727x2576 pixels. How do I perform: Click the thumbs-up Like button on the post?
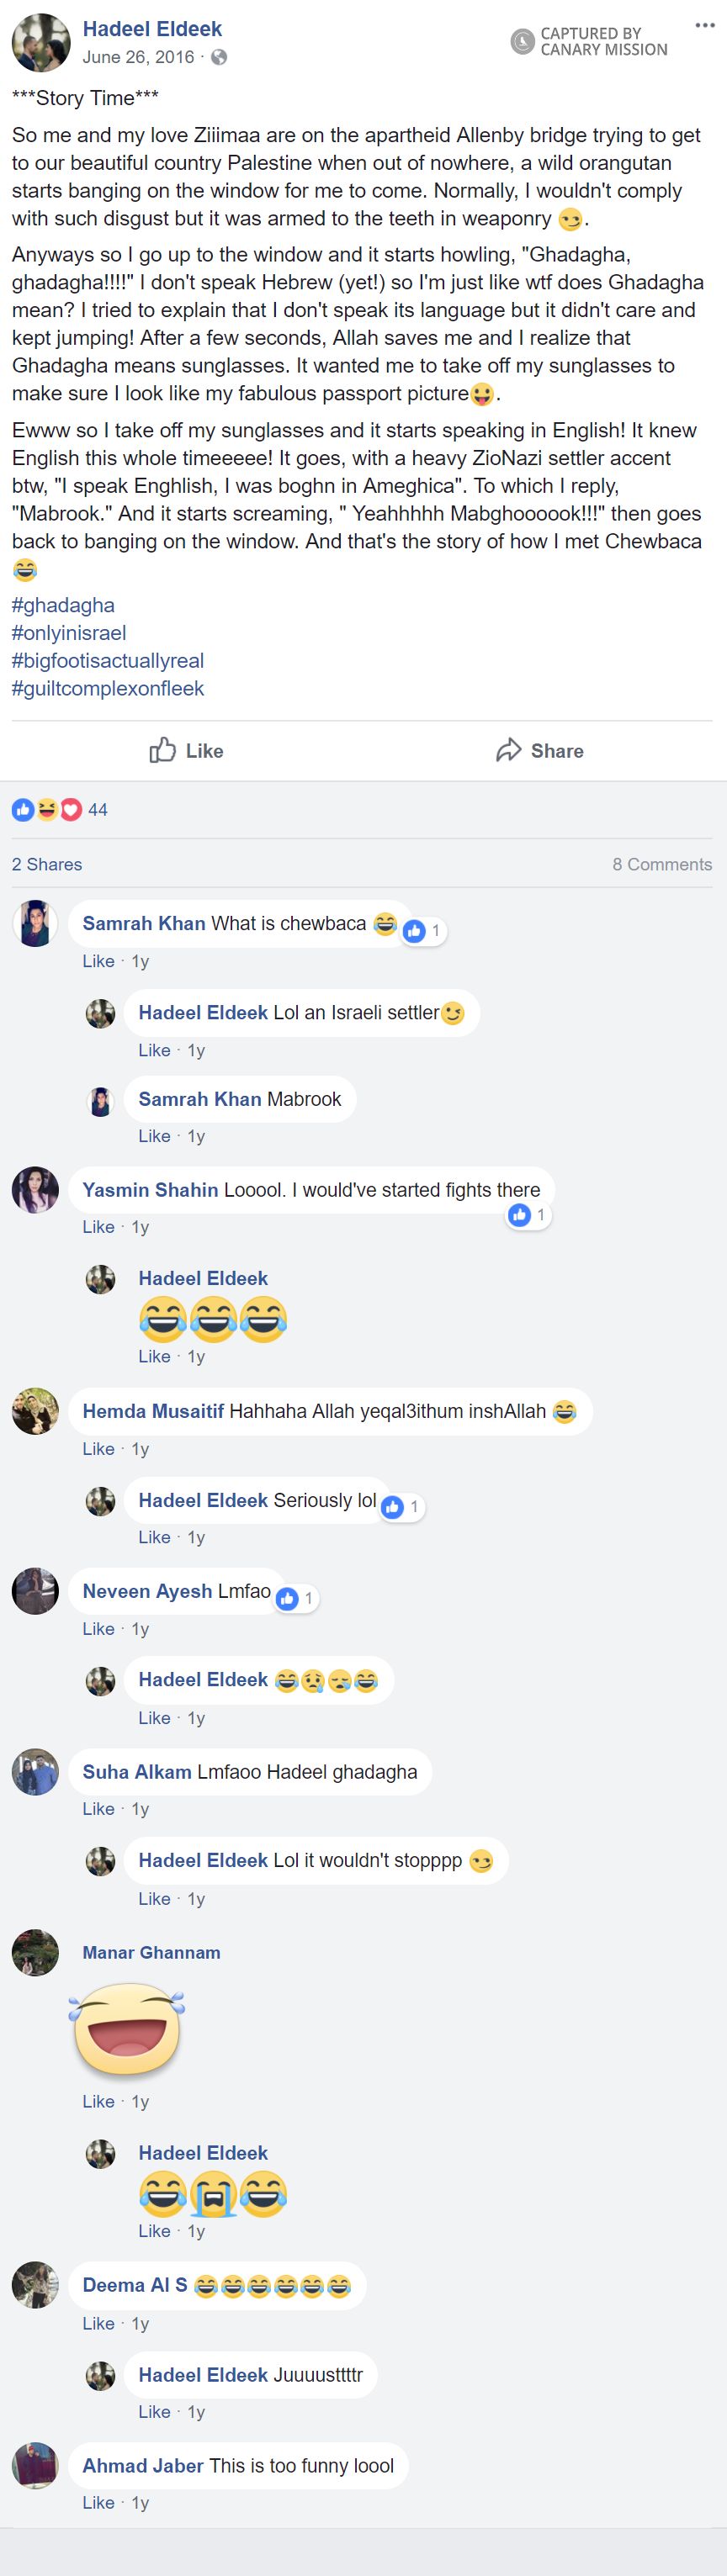[186, 750]
